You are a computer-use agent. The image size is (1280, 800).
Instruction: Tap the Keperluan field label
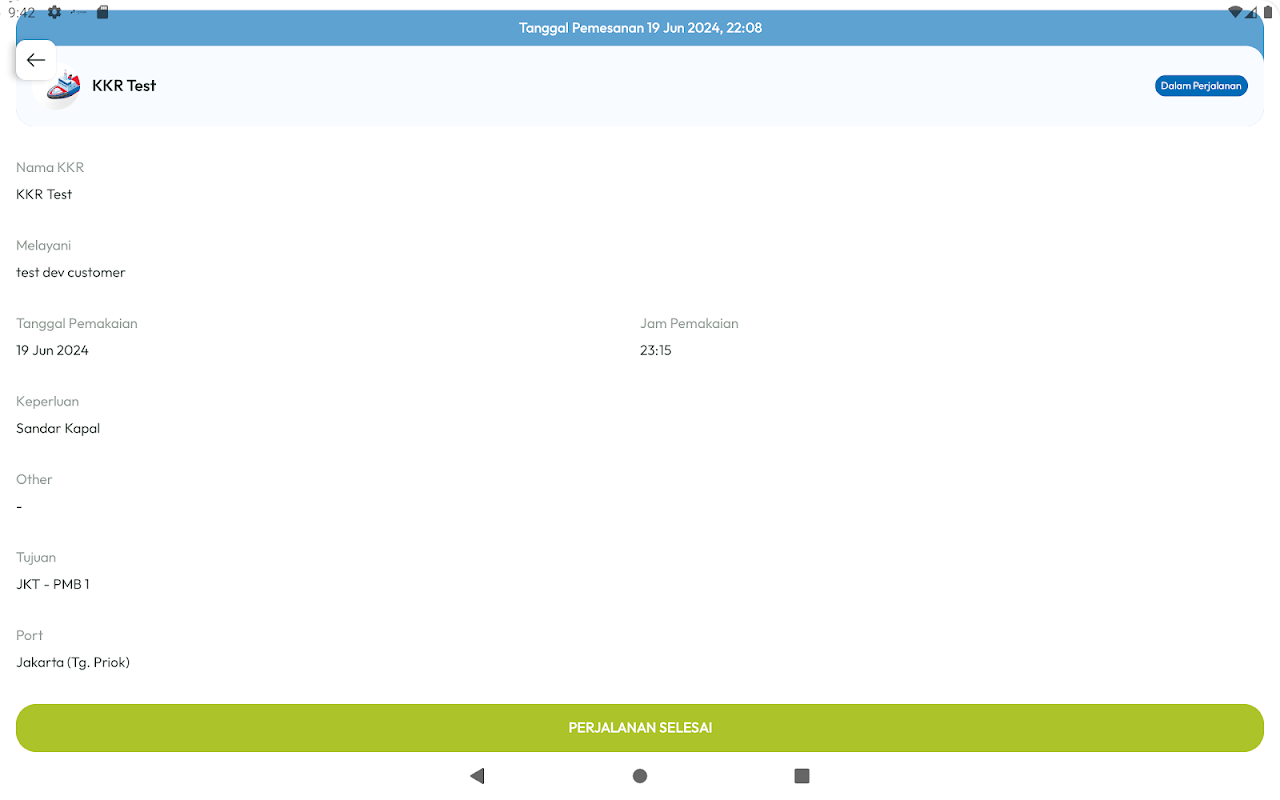tap(47, 401)
